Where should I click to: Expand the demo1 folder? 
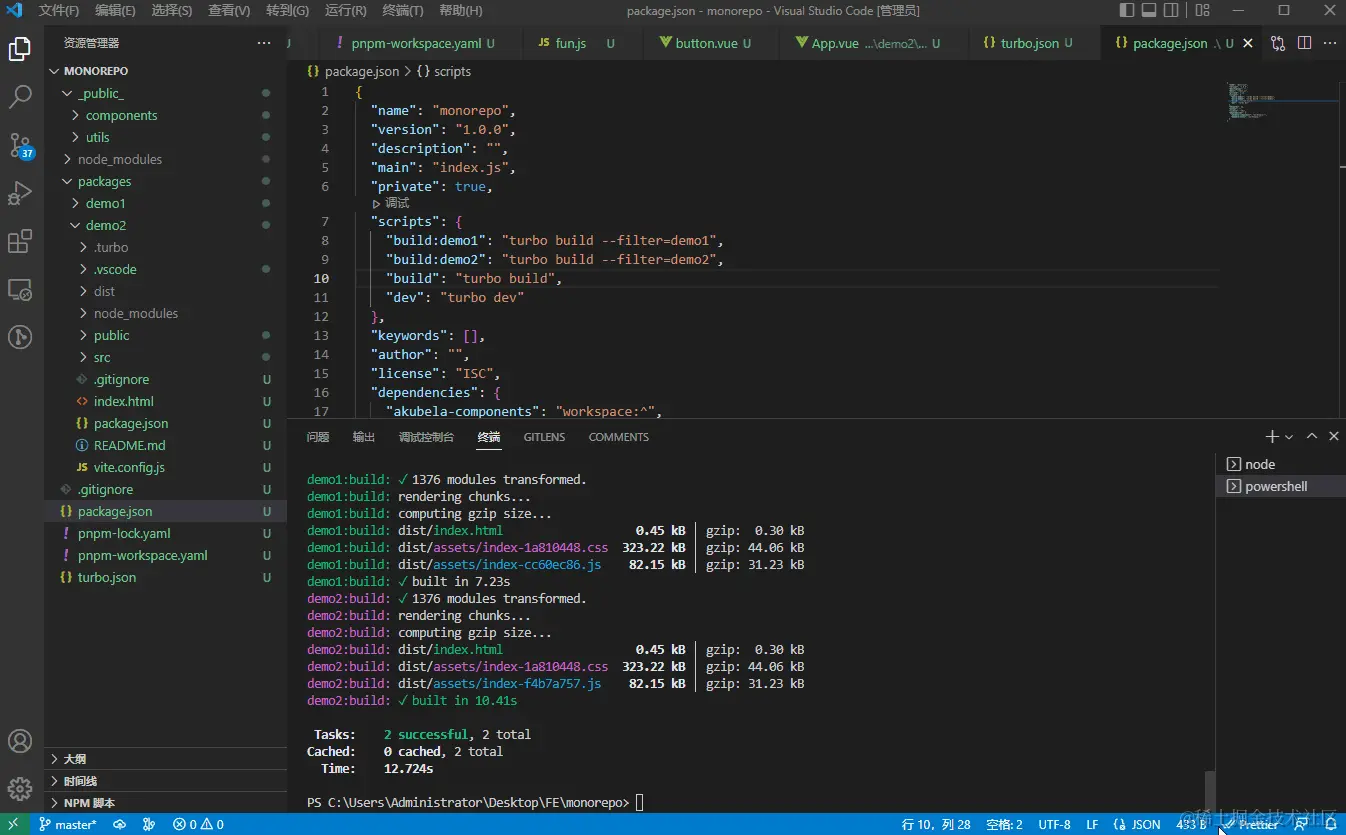click(105, 203)
